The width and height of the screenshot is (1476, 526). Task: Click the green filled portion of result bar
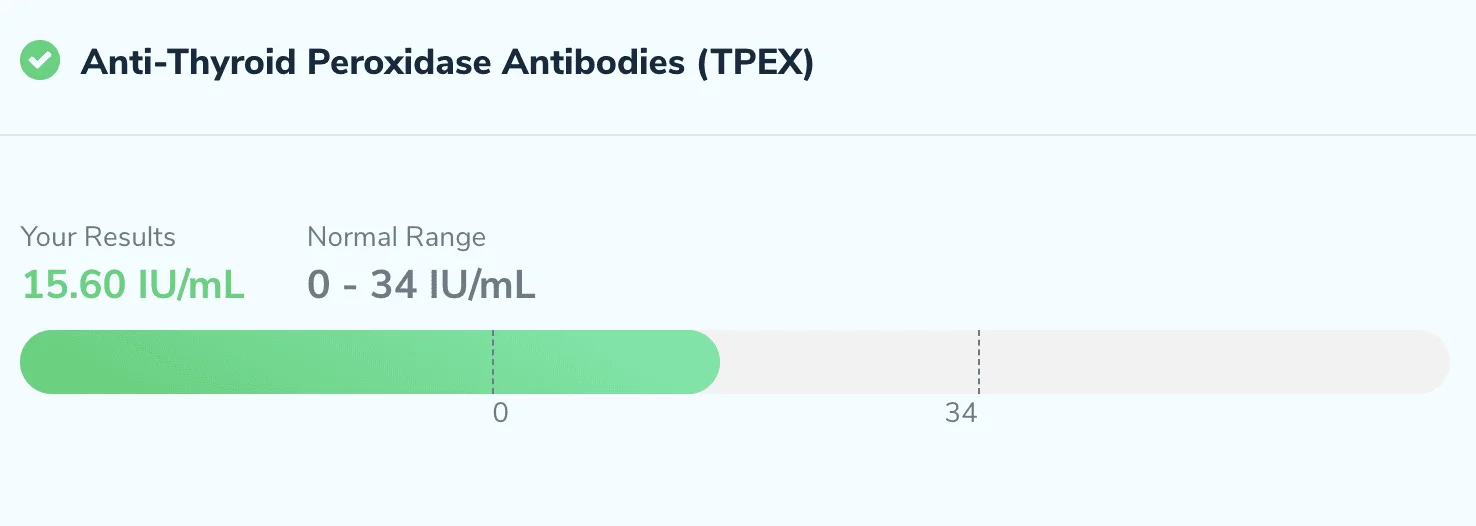[370, 362]
